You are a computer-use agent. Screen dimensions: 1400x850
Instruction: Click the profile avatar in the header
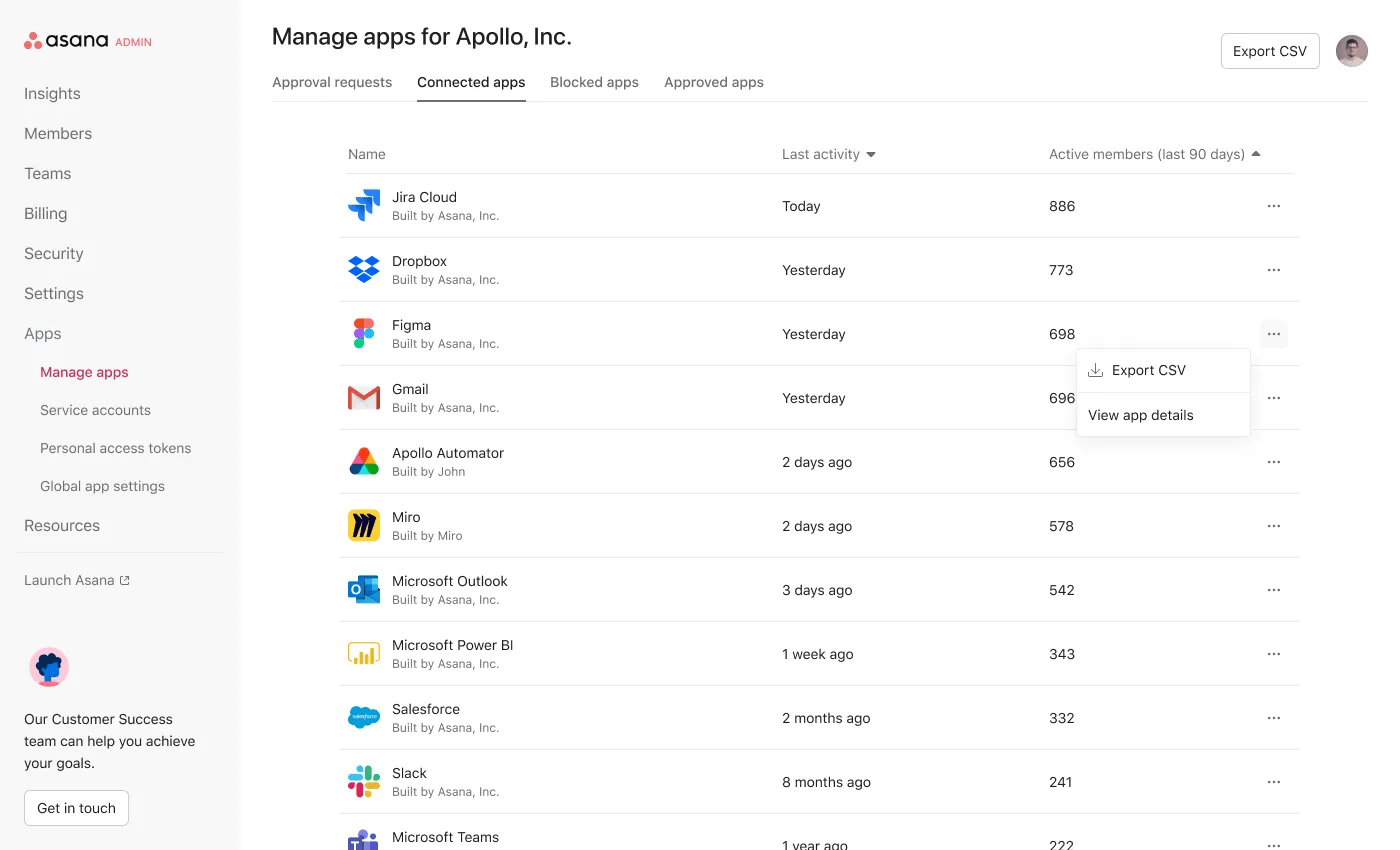[1352, 50]
